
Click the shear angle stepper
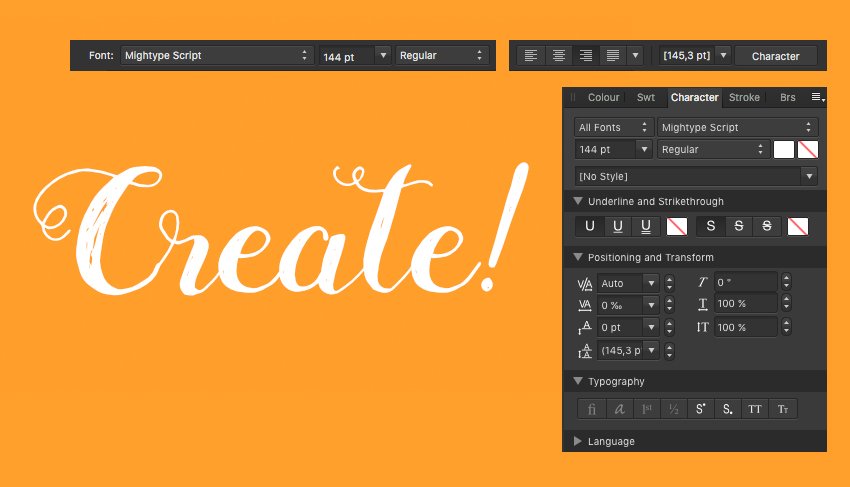(x=787, y=281)
